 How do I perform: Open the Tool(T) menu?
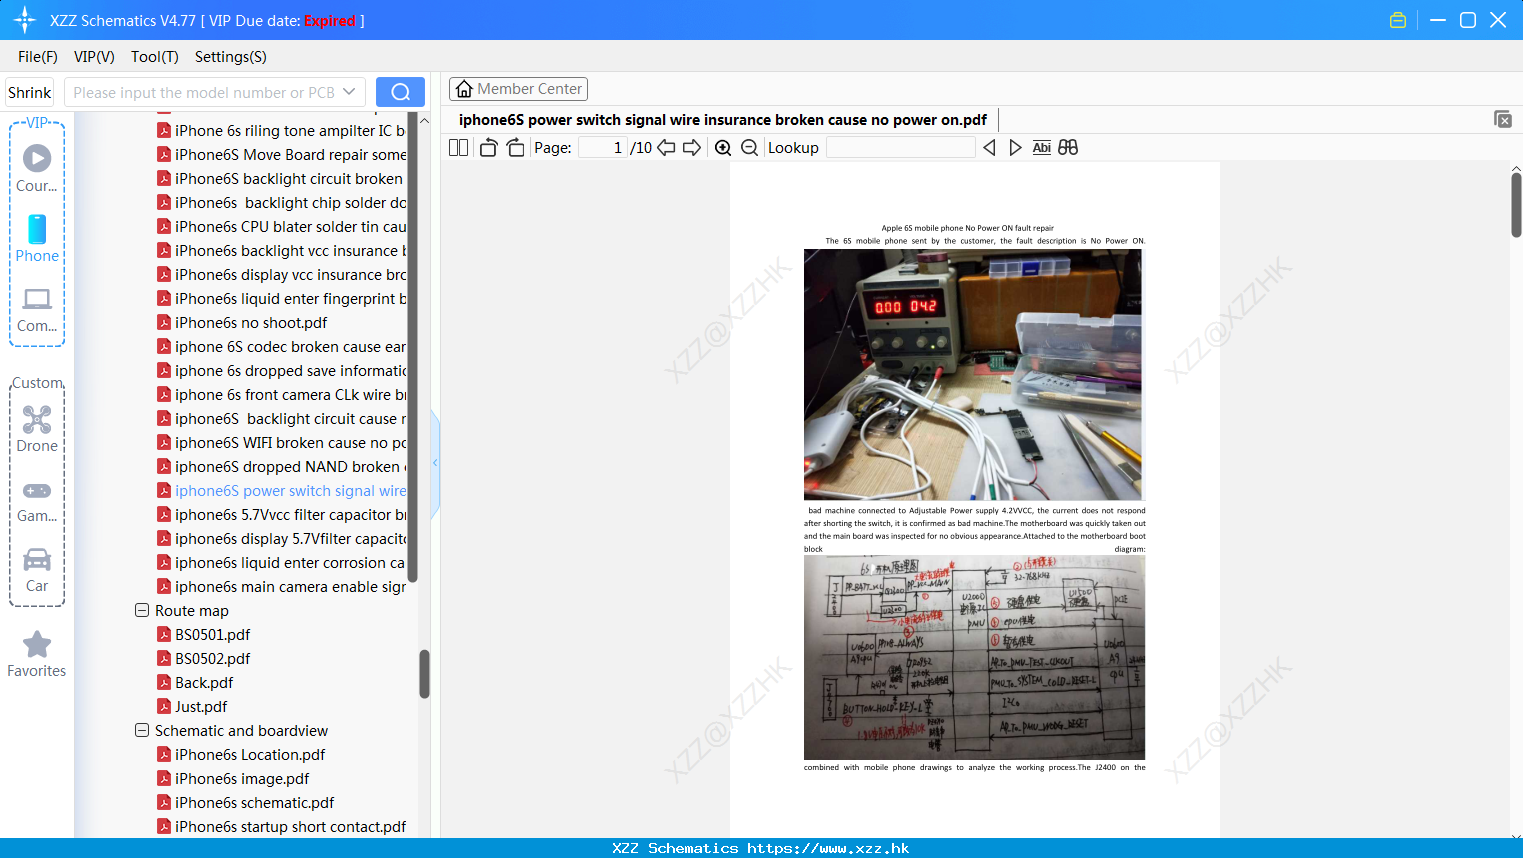tap(154, 56)
